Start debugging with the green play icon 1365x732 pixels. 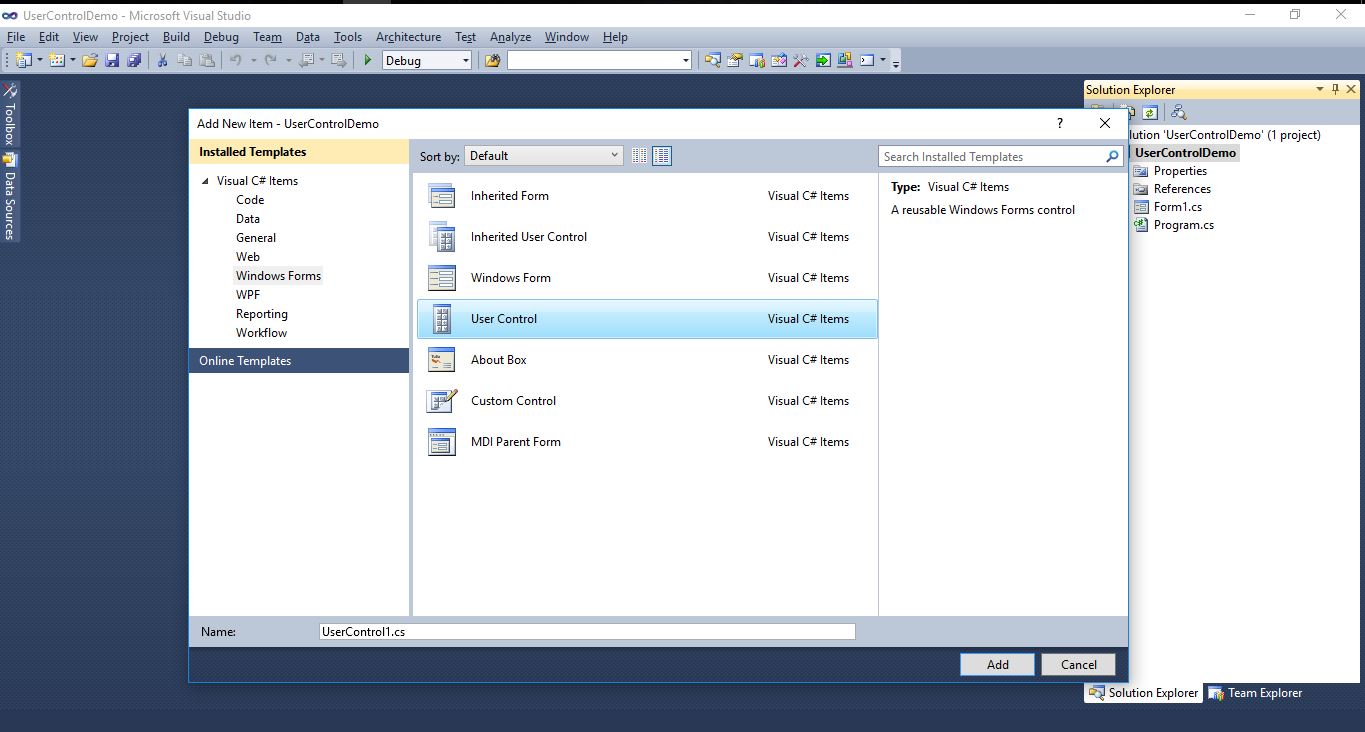368,61
